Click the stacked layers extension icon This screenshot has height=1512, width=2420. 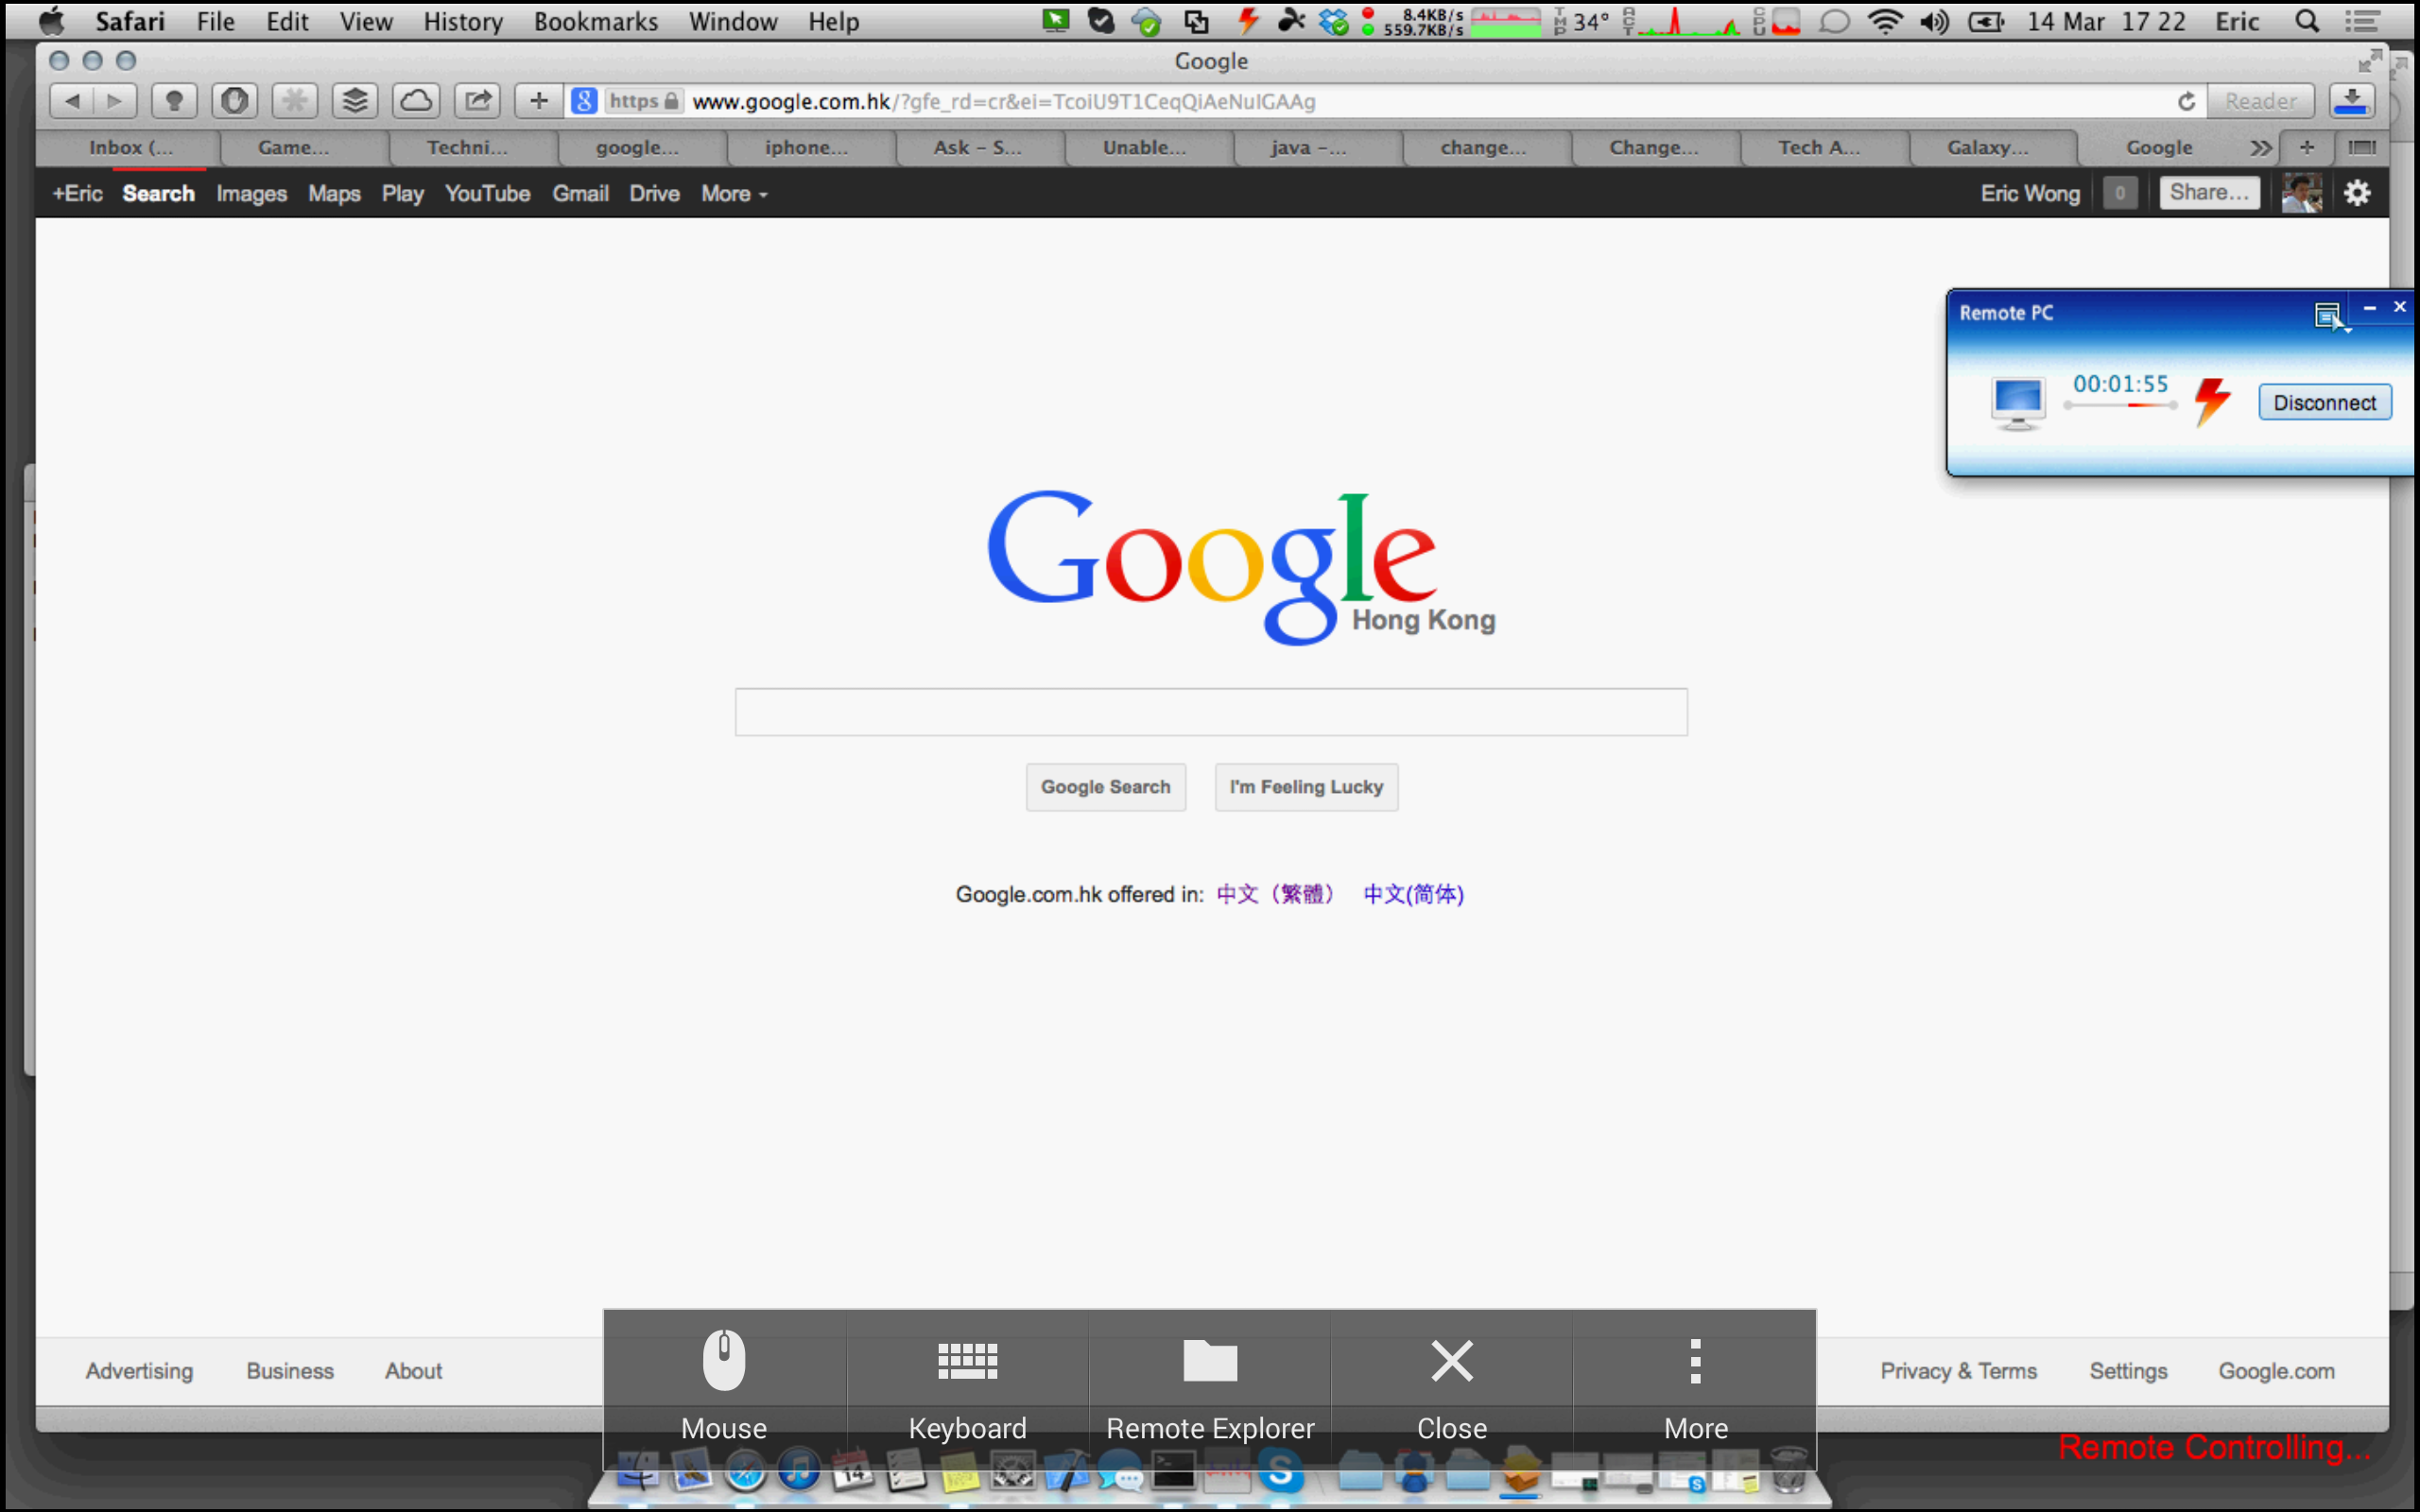(355, 101)
